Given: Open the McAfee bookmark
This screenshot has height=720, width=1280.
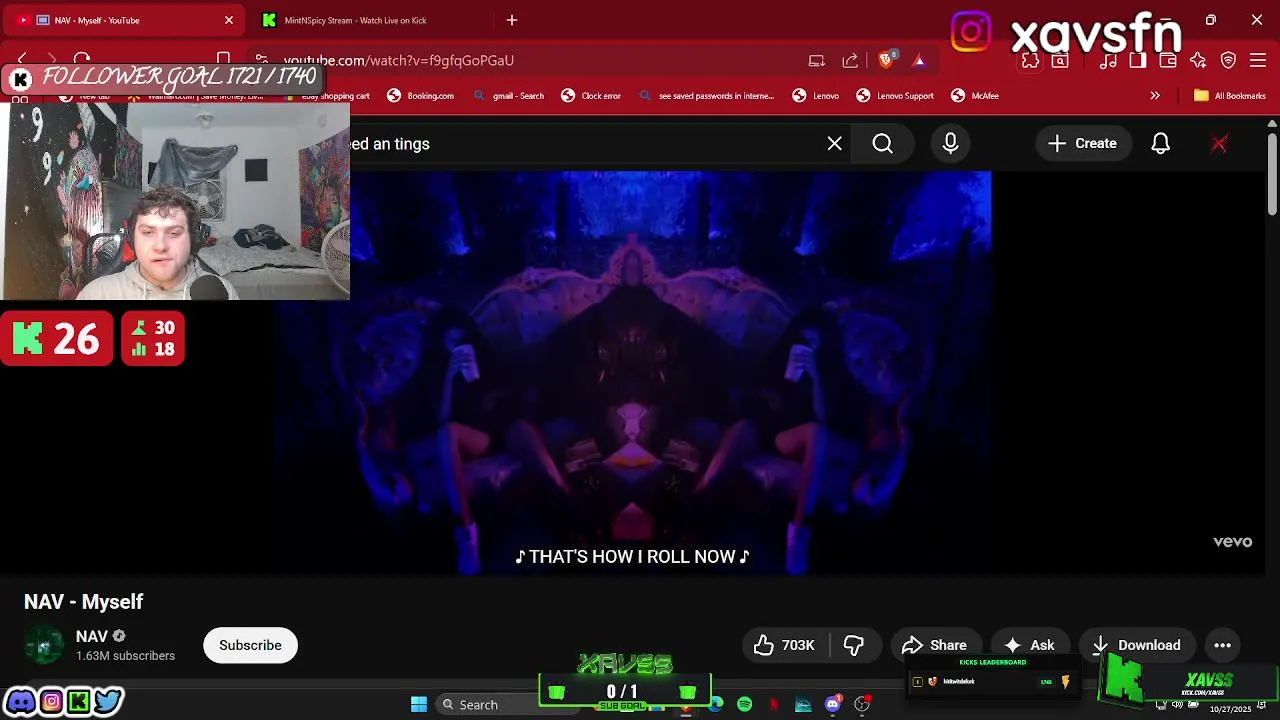Looking at the screenshot, I should tap(975, 96).
